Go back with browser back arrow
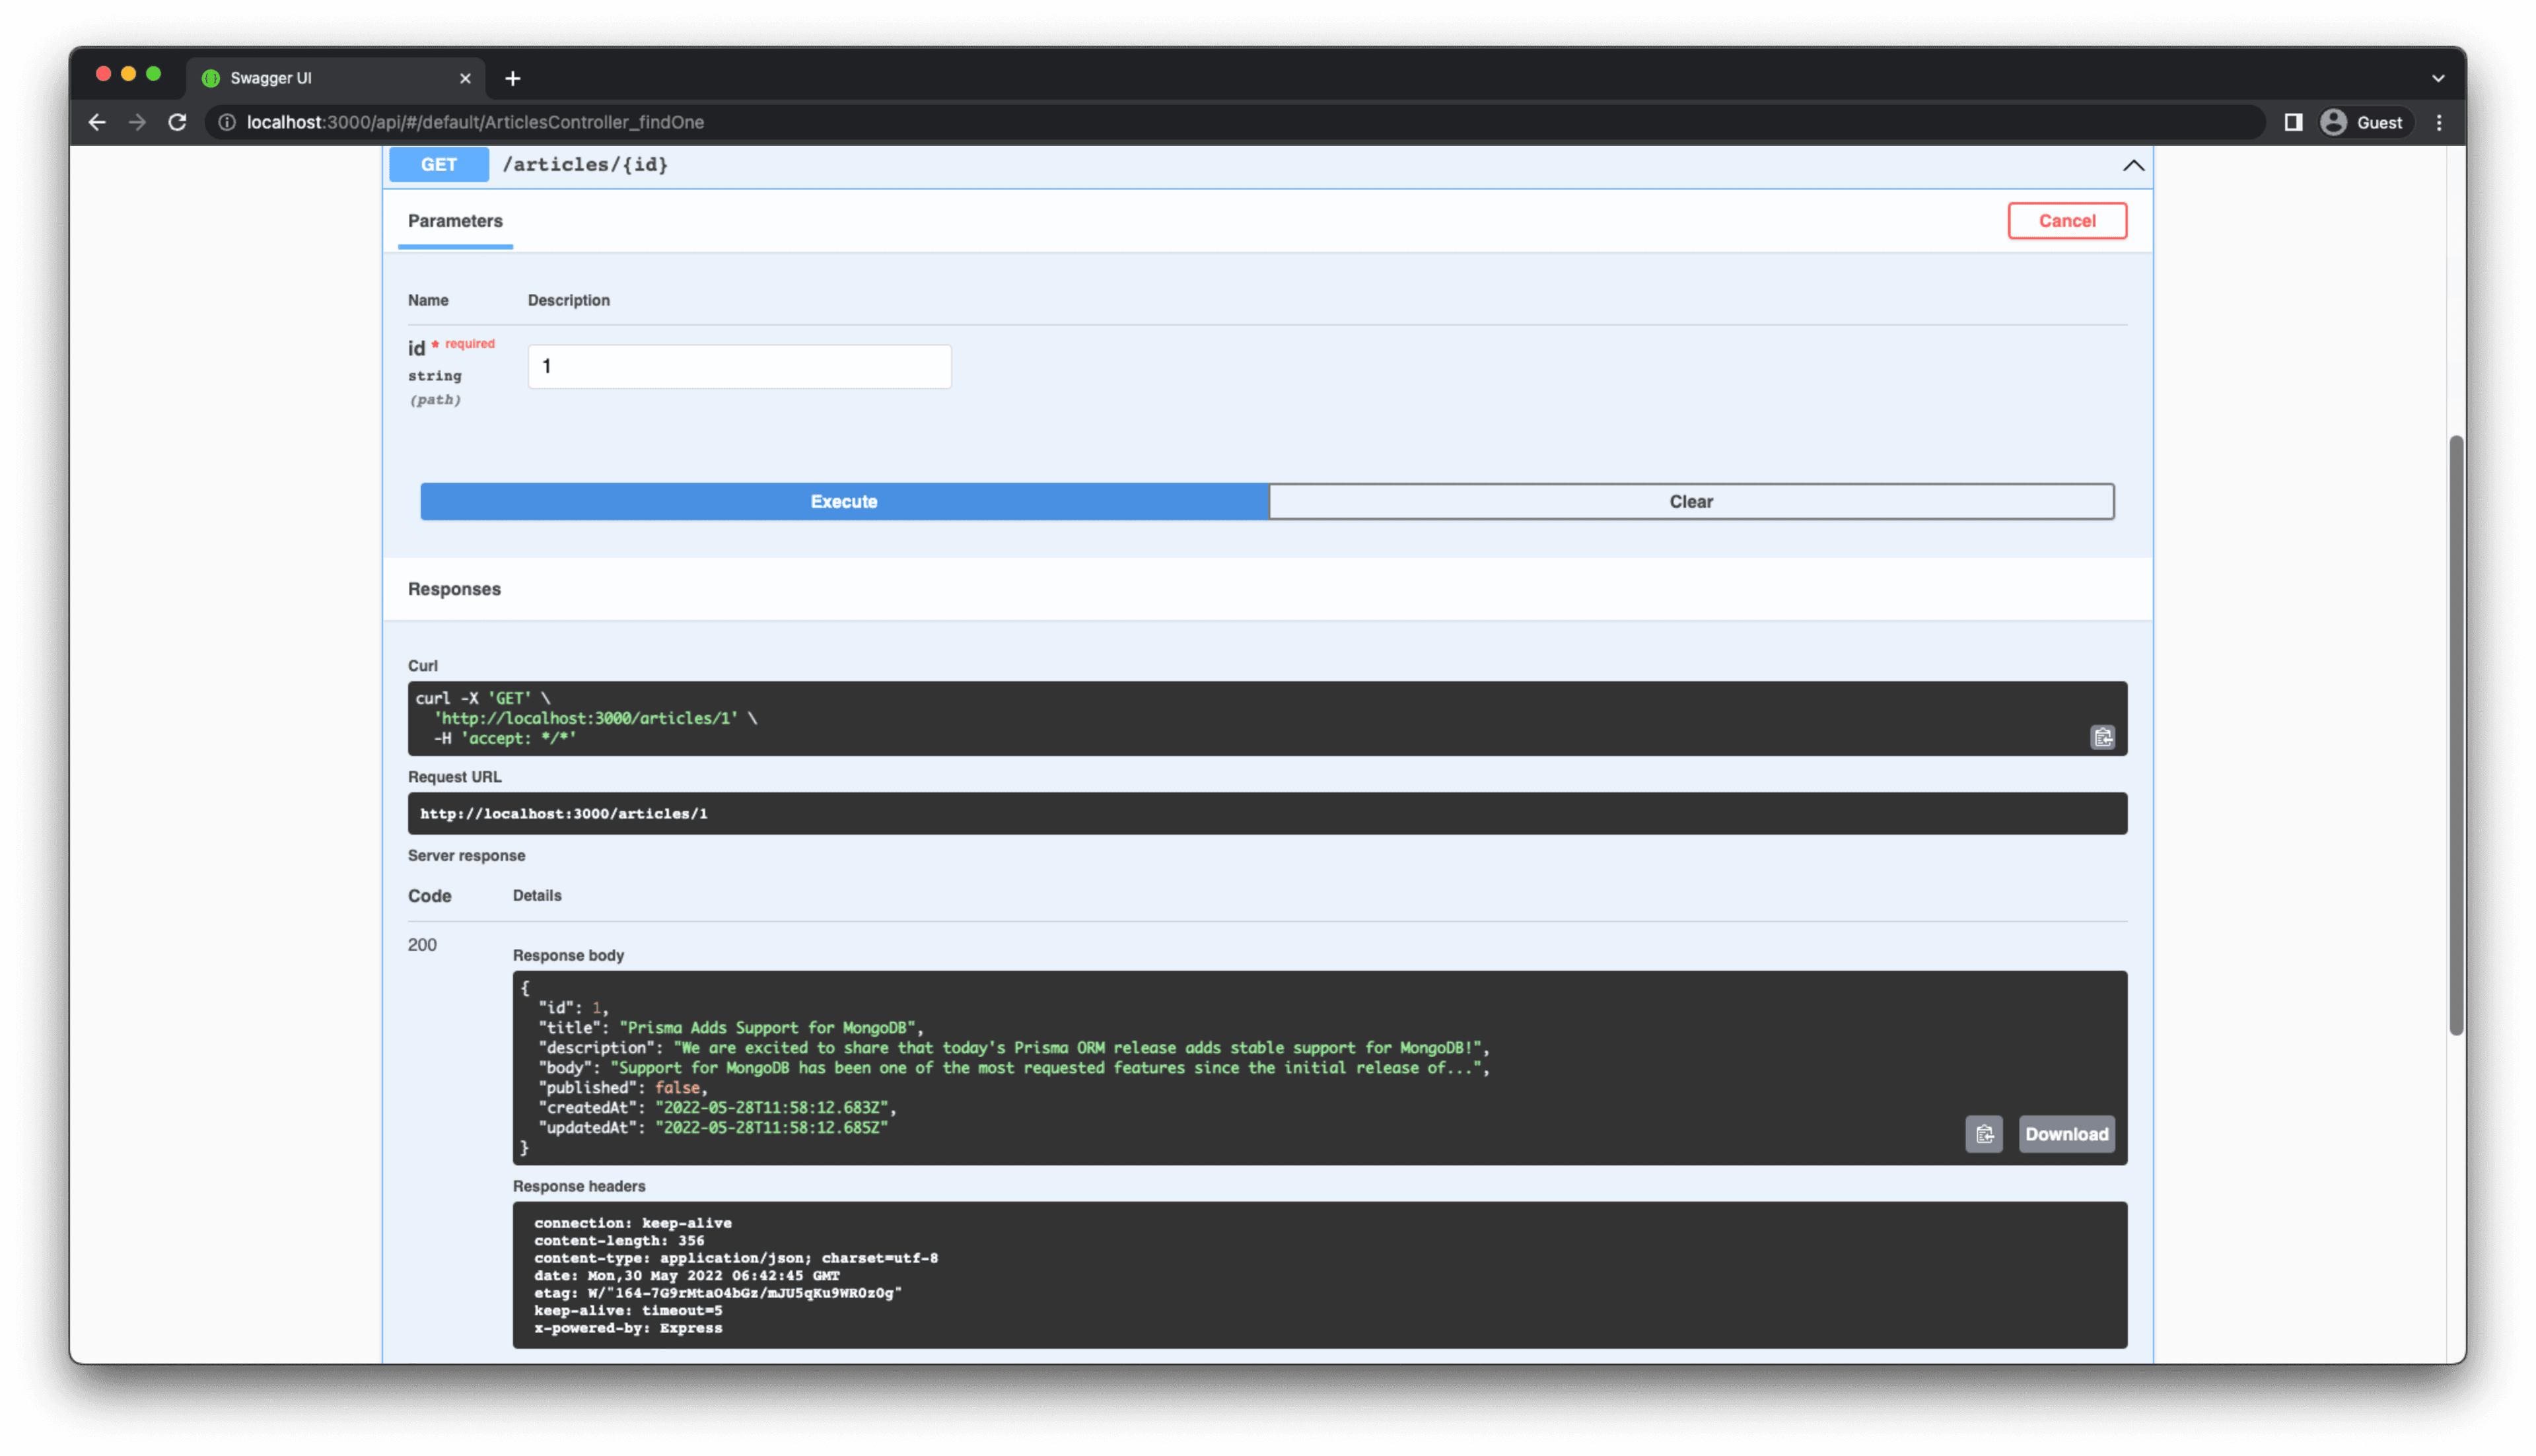This screenshot has height=1456, width=2536. (x=97, y=122)
